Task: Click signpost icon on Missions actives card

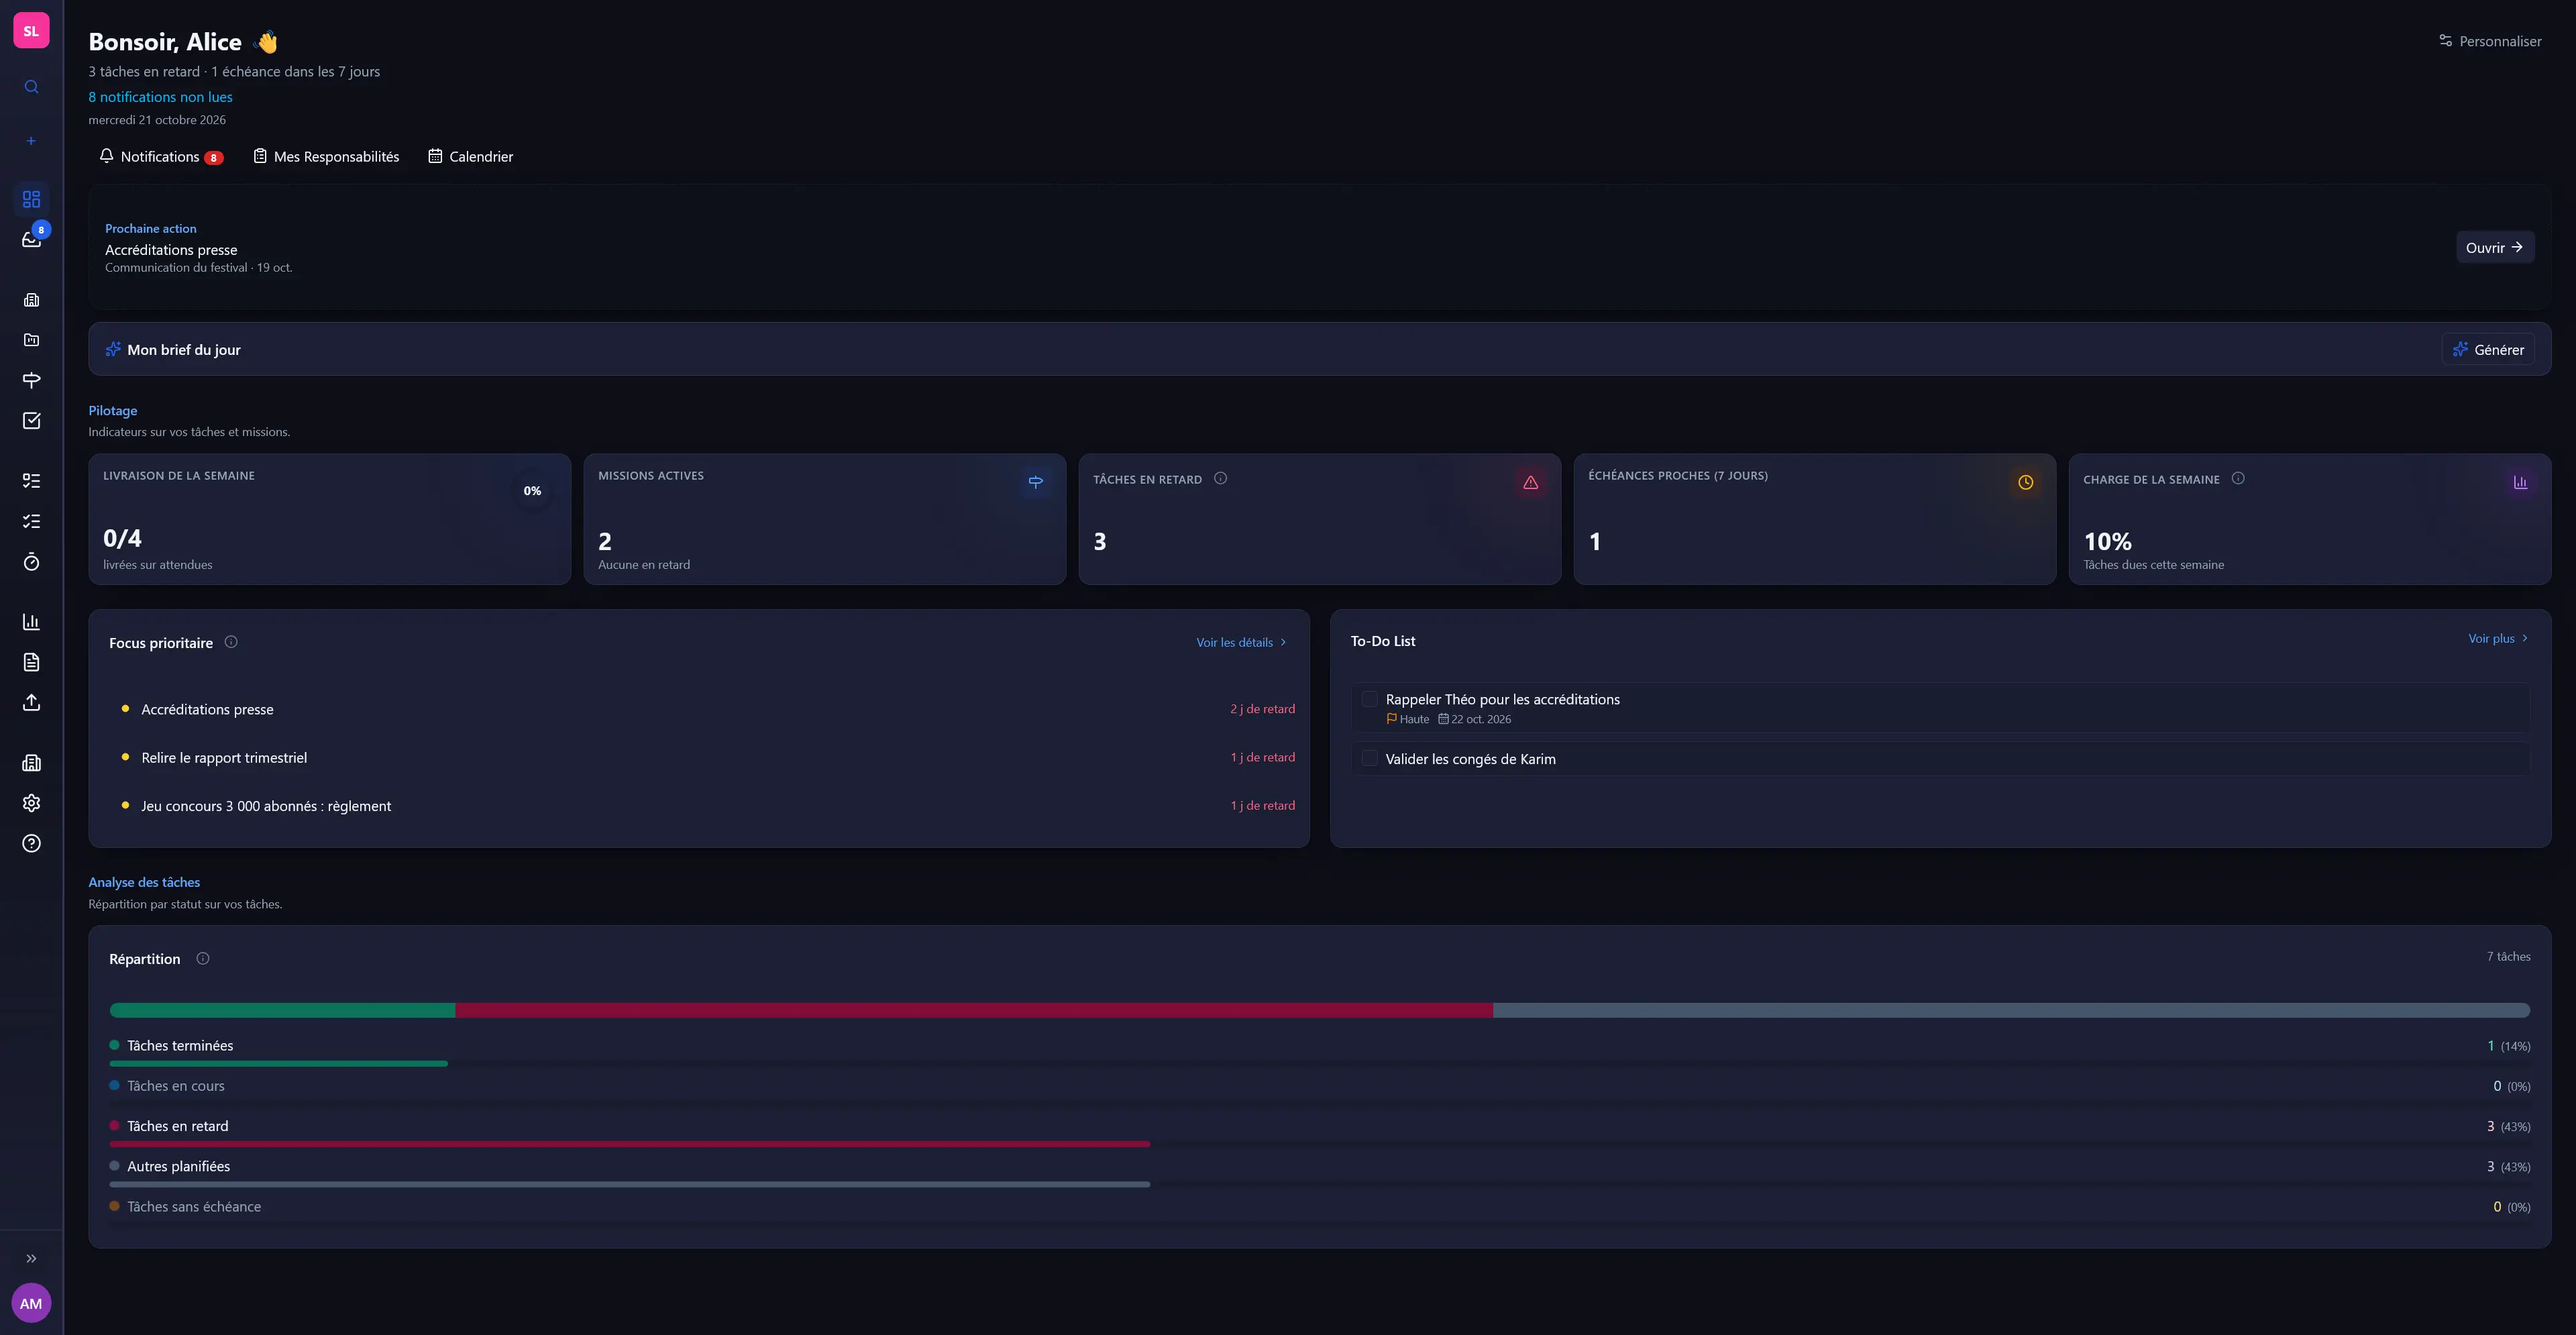Action: click(1035, 482)
